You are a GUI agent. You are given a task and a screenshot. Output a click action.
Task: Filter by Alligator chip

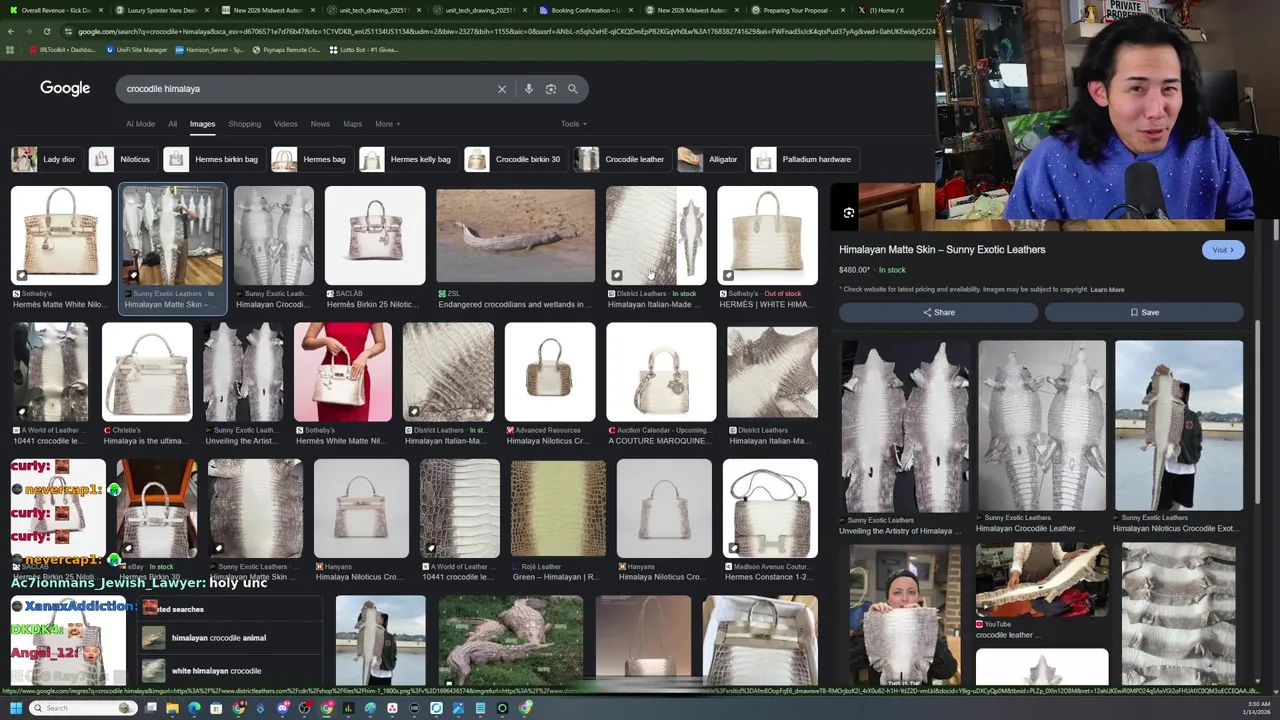tap(709, 159)
